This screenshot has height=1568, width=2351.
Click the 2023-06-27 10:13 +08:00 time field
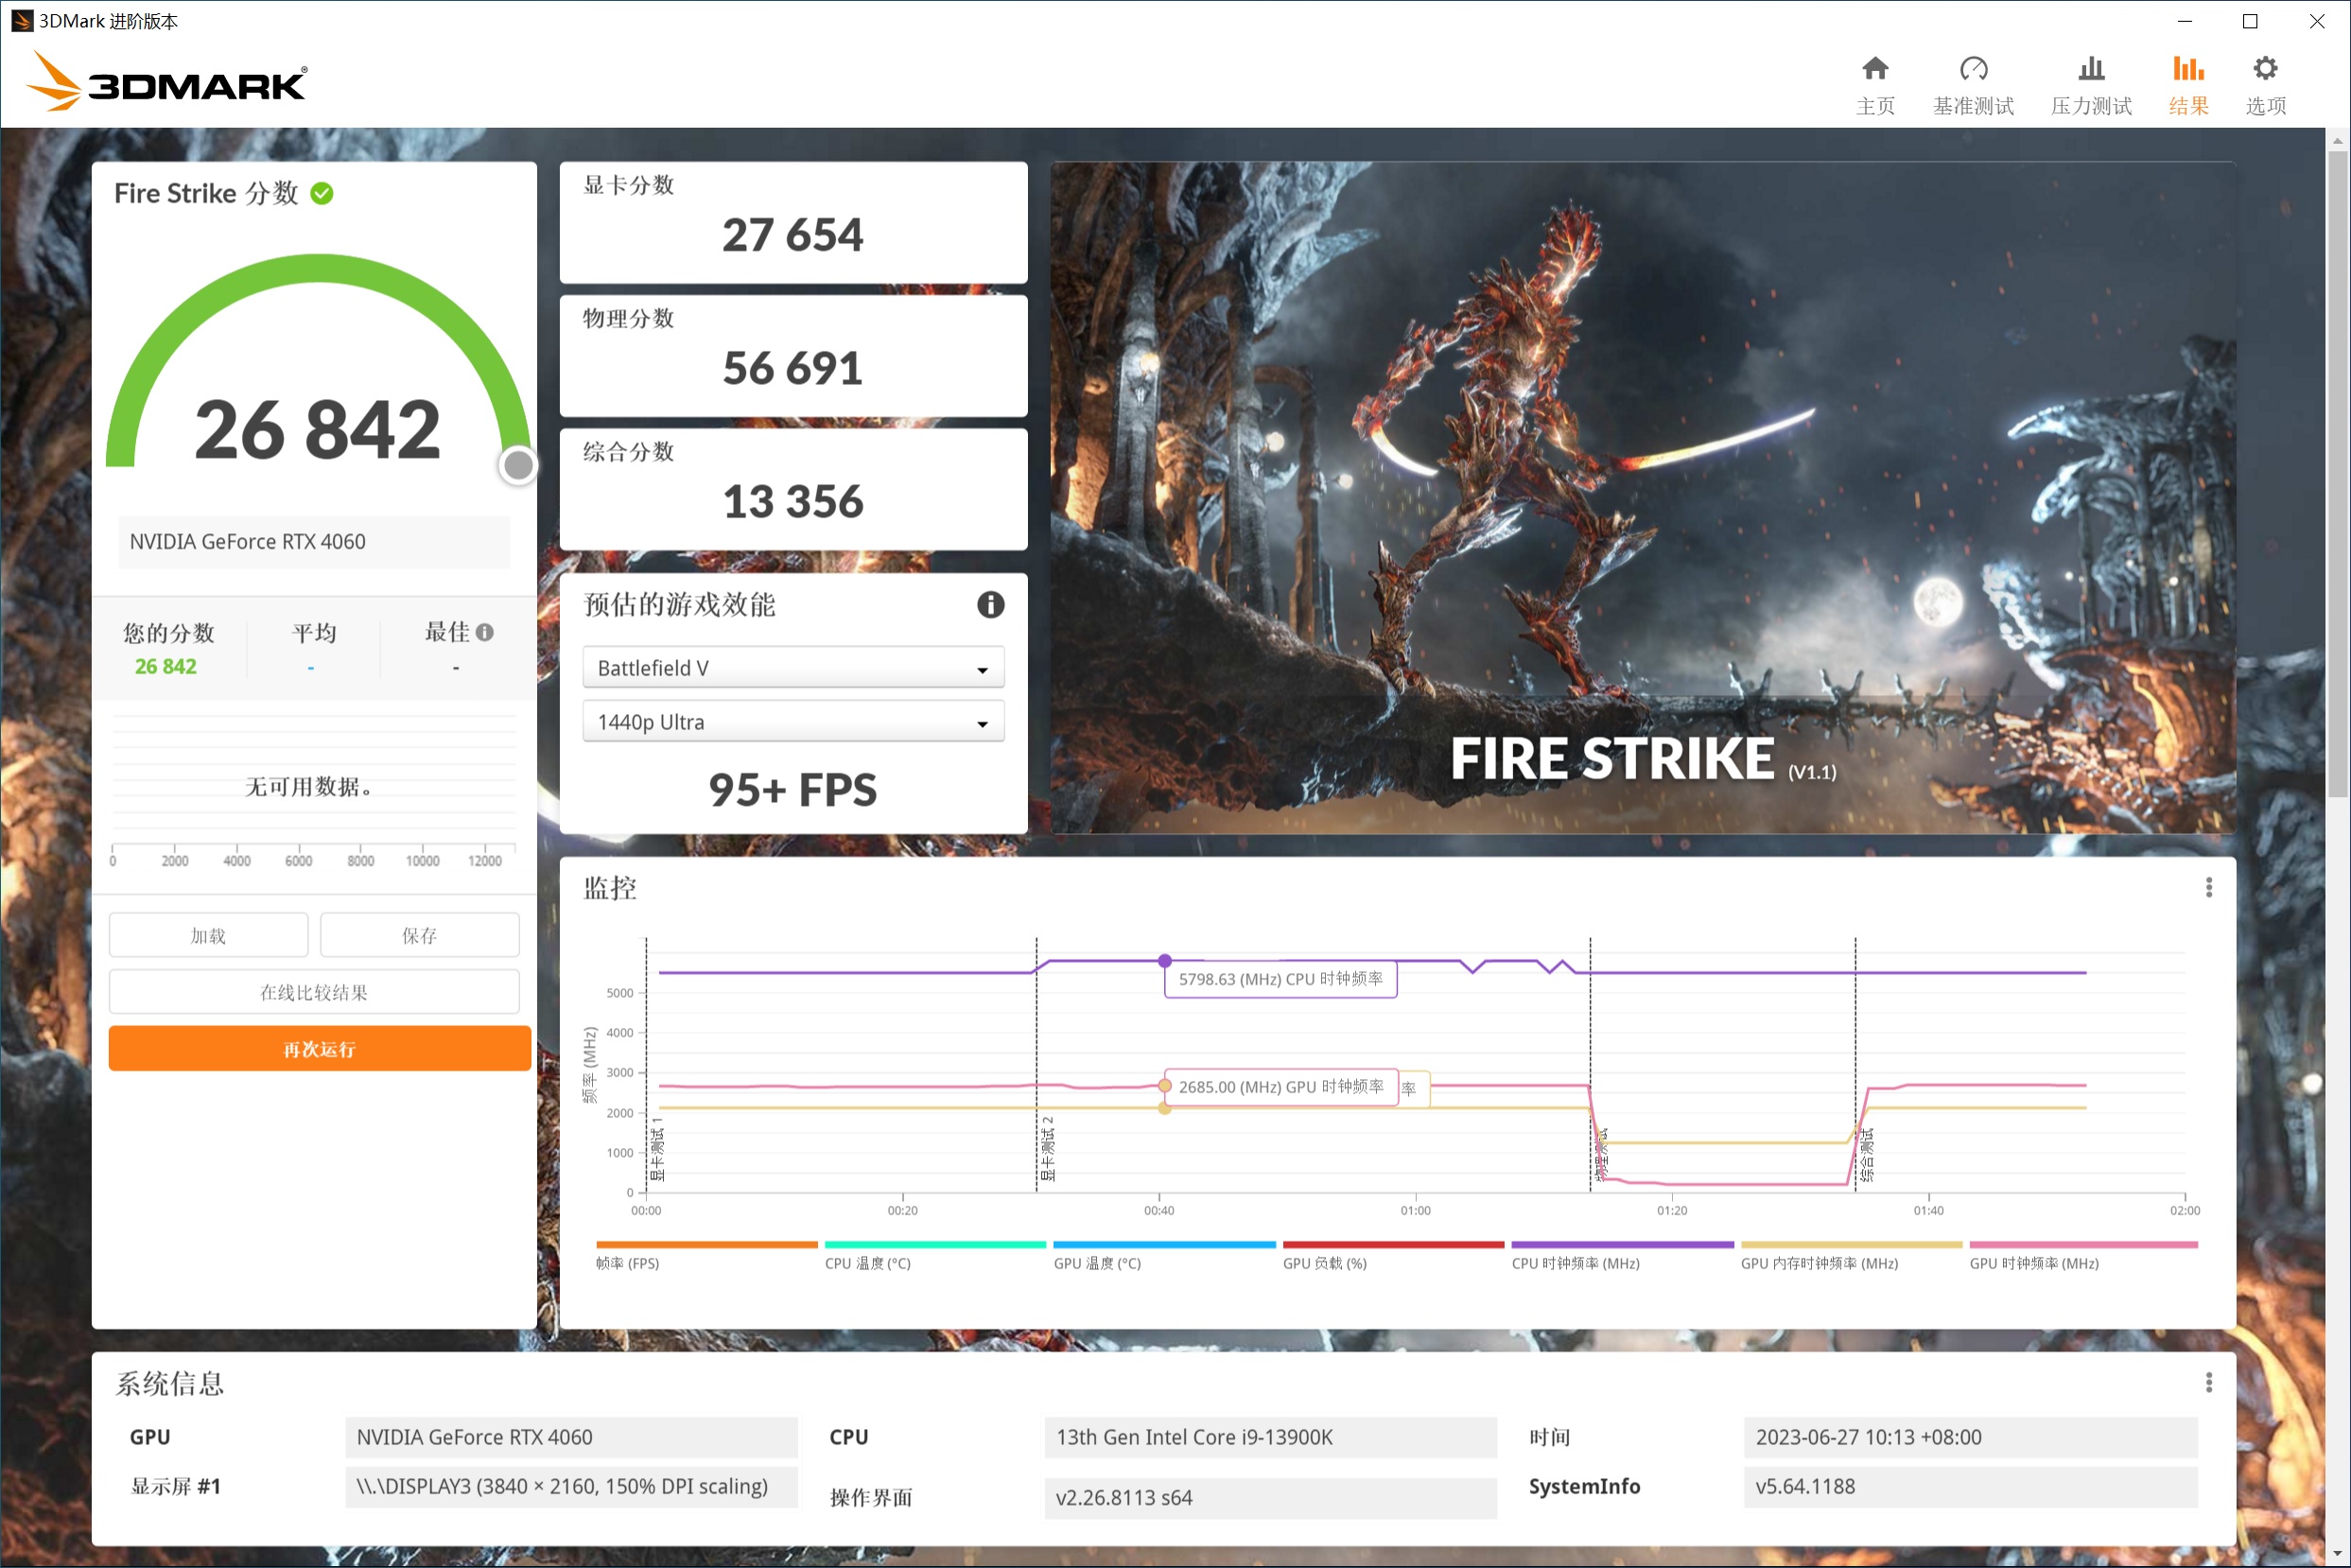(x=1970, y=1437)
